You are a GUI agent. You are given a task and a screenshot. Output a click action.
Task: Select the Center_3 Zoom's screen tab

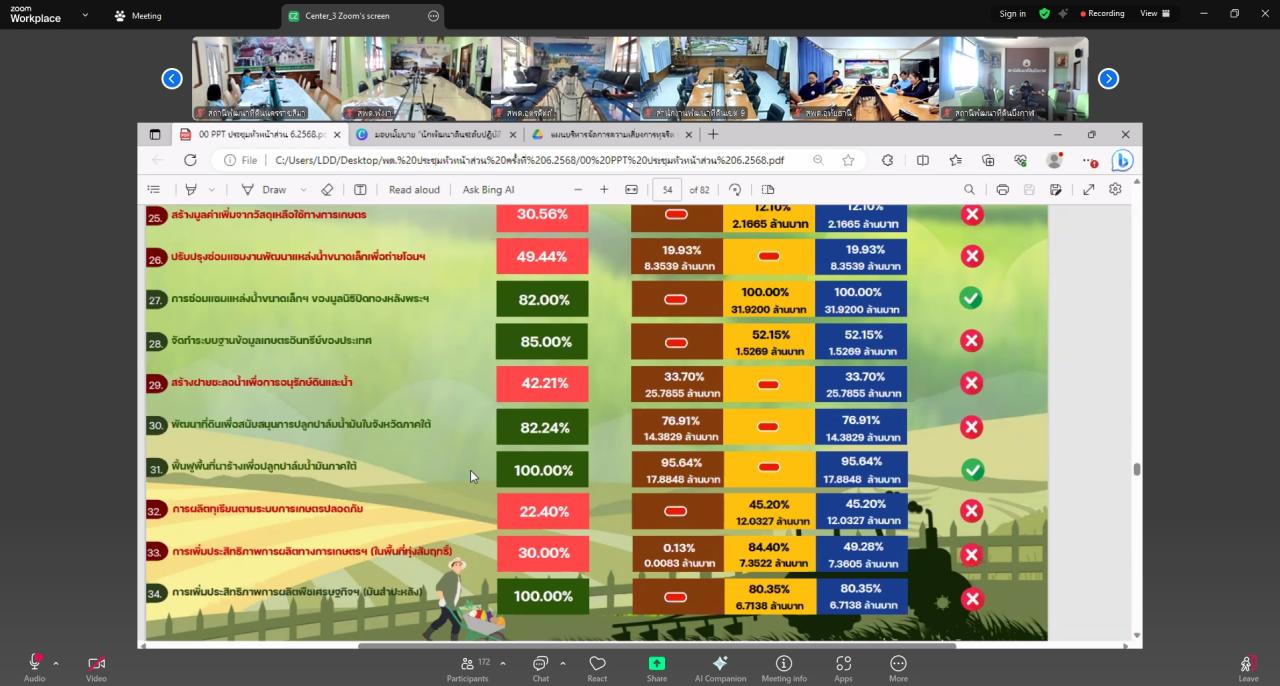click(350, 16)
